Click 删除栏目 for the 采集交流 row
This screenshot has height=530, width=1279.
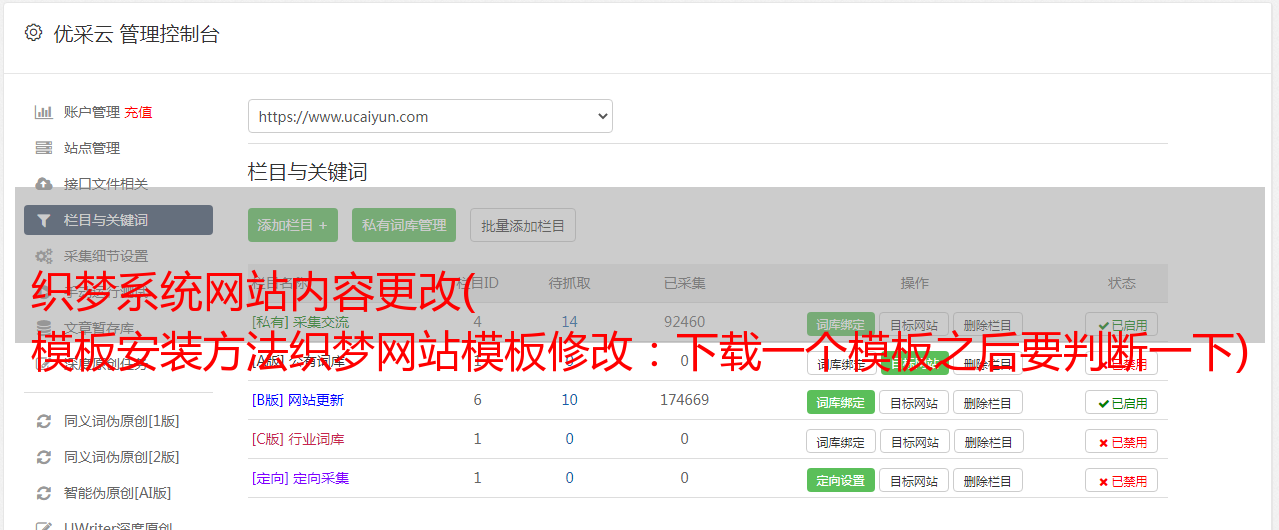[x=988, y=324]
